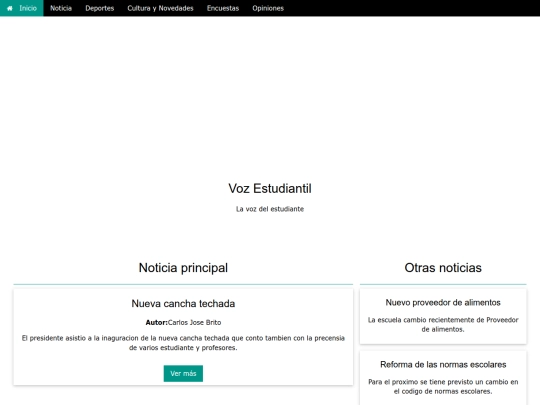Image resolution: width=540 pixels, height=405 pixels.
Task: Open the Nueva cancha techada headline
Action: [183, 304]
